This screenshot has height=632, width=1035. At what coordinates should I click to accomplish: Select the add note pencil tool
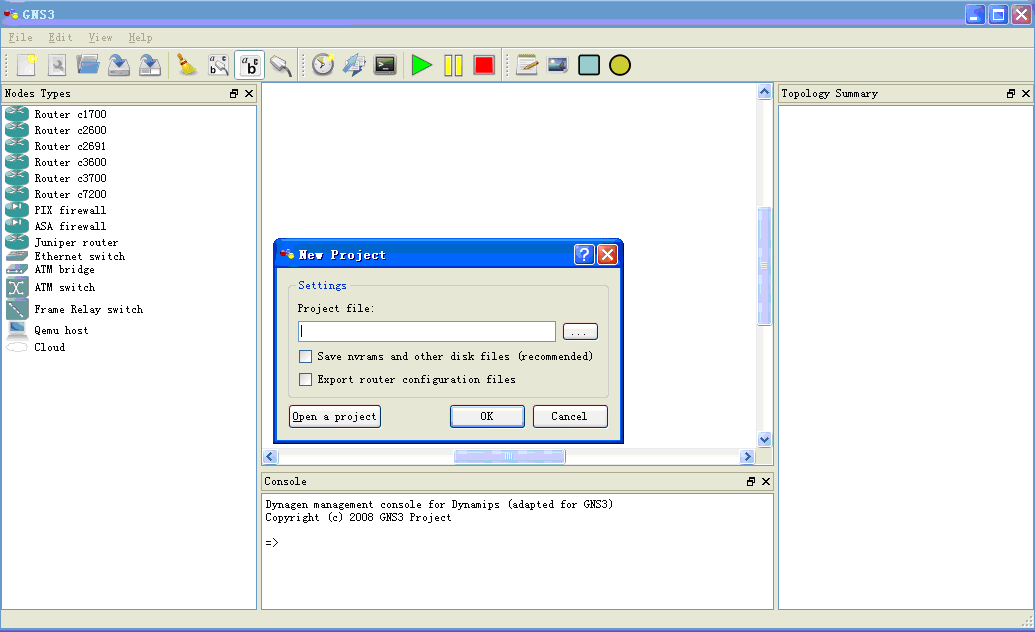click(x=527, y=65)
